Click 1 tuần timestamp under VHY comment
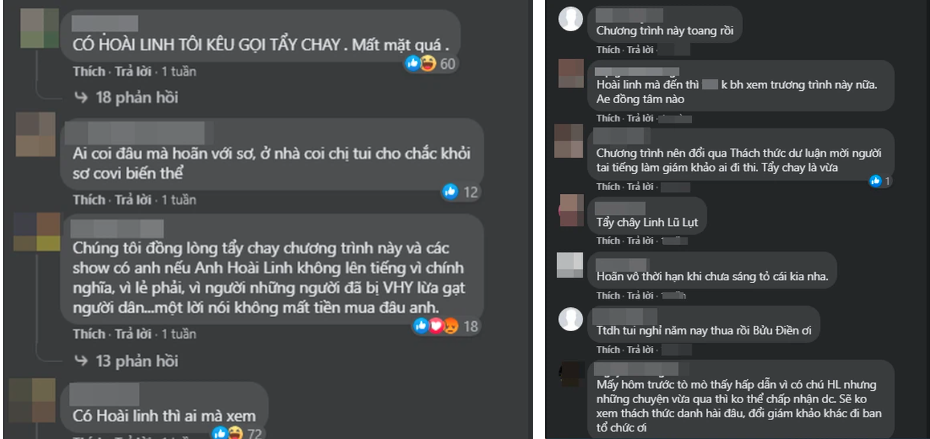This screenshot has height=439, width=930. pyautogui.click(x=179, y=334)
